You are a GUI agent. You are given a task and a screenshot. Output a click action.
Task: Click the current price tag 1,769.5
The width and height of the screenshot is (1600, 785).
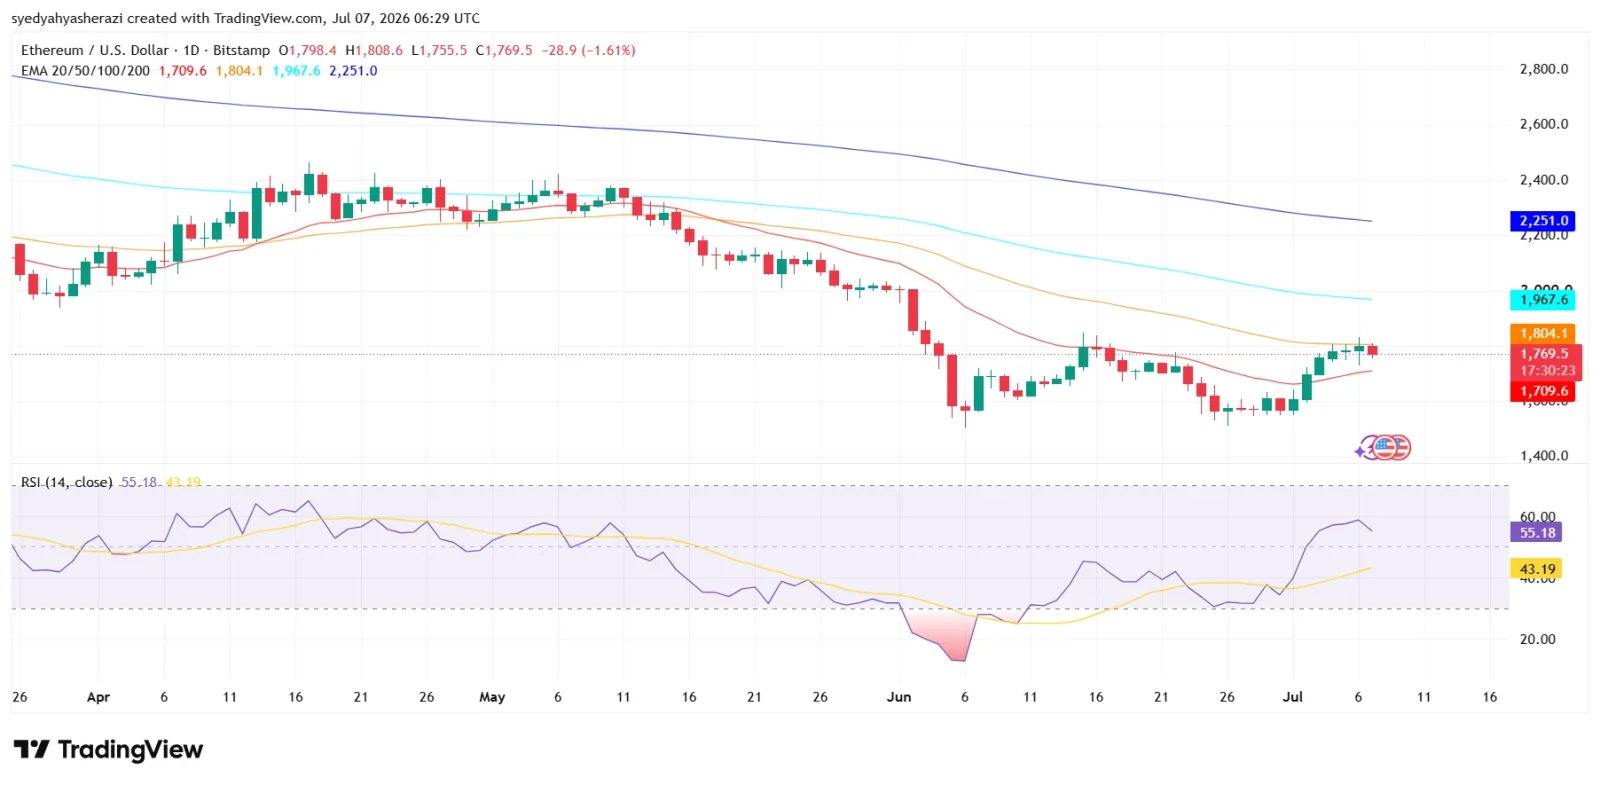point(1545,354)
